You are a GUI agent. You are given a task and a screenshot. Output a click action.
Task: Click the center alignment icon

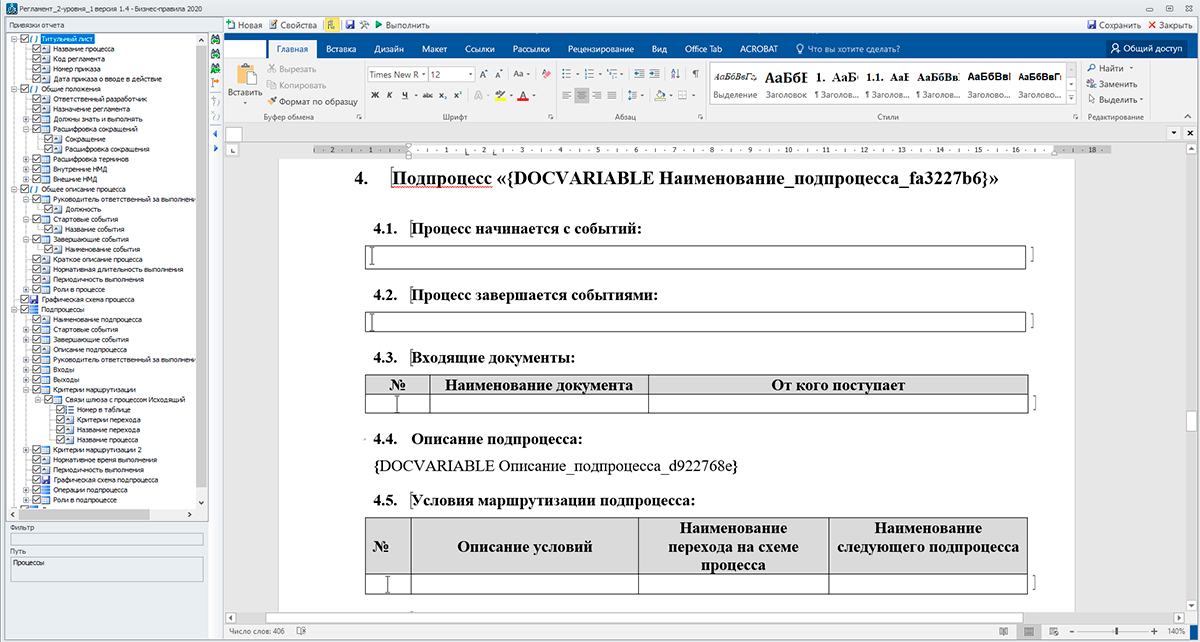(582, 95)
